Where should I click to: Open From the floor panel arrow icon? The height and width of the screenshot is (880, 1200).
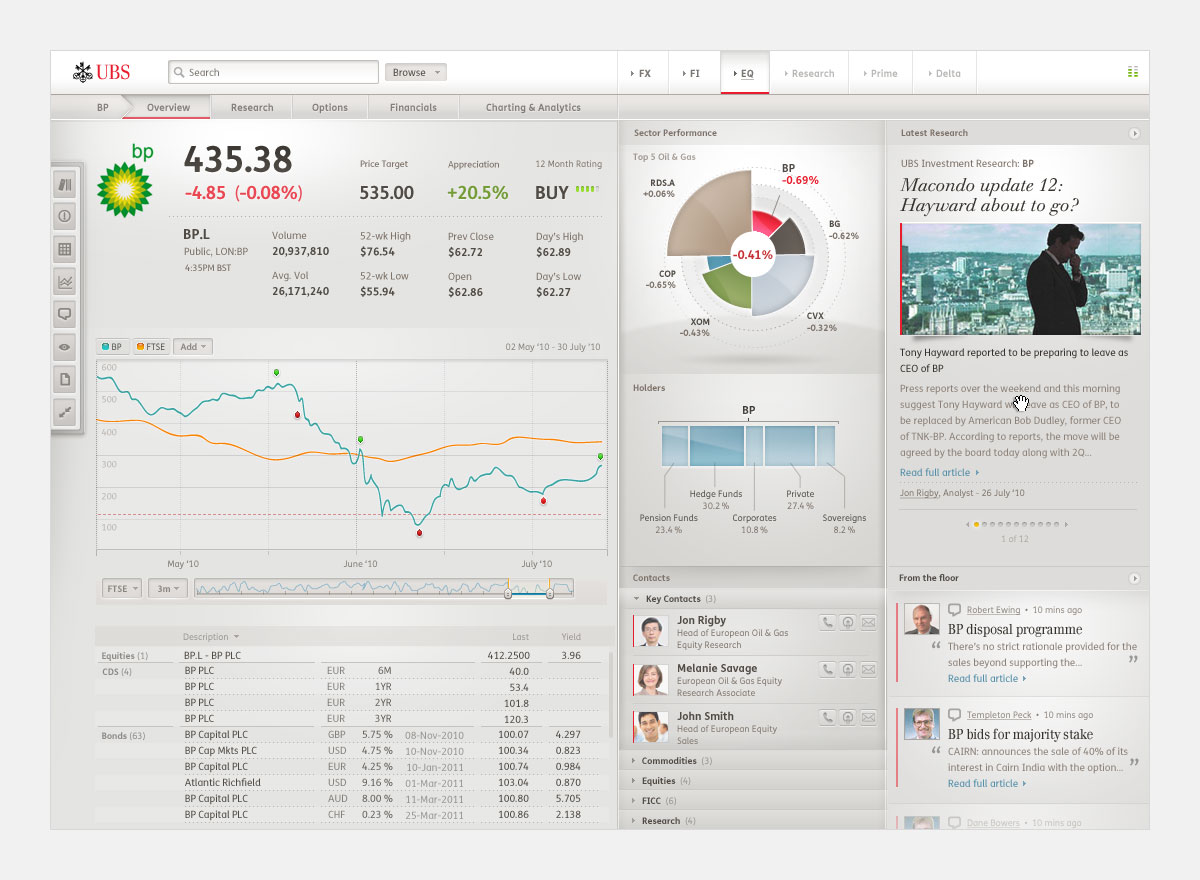point(1135,578)
